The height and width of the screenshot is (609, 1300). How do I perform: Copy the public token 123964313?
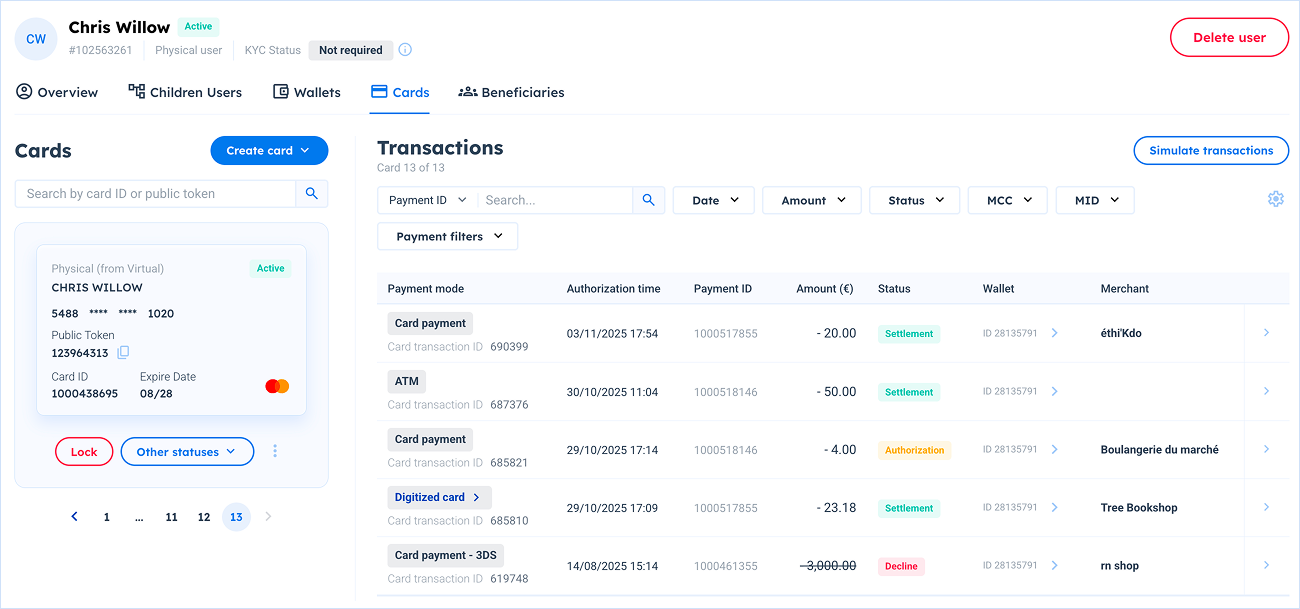123,353
